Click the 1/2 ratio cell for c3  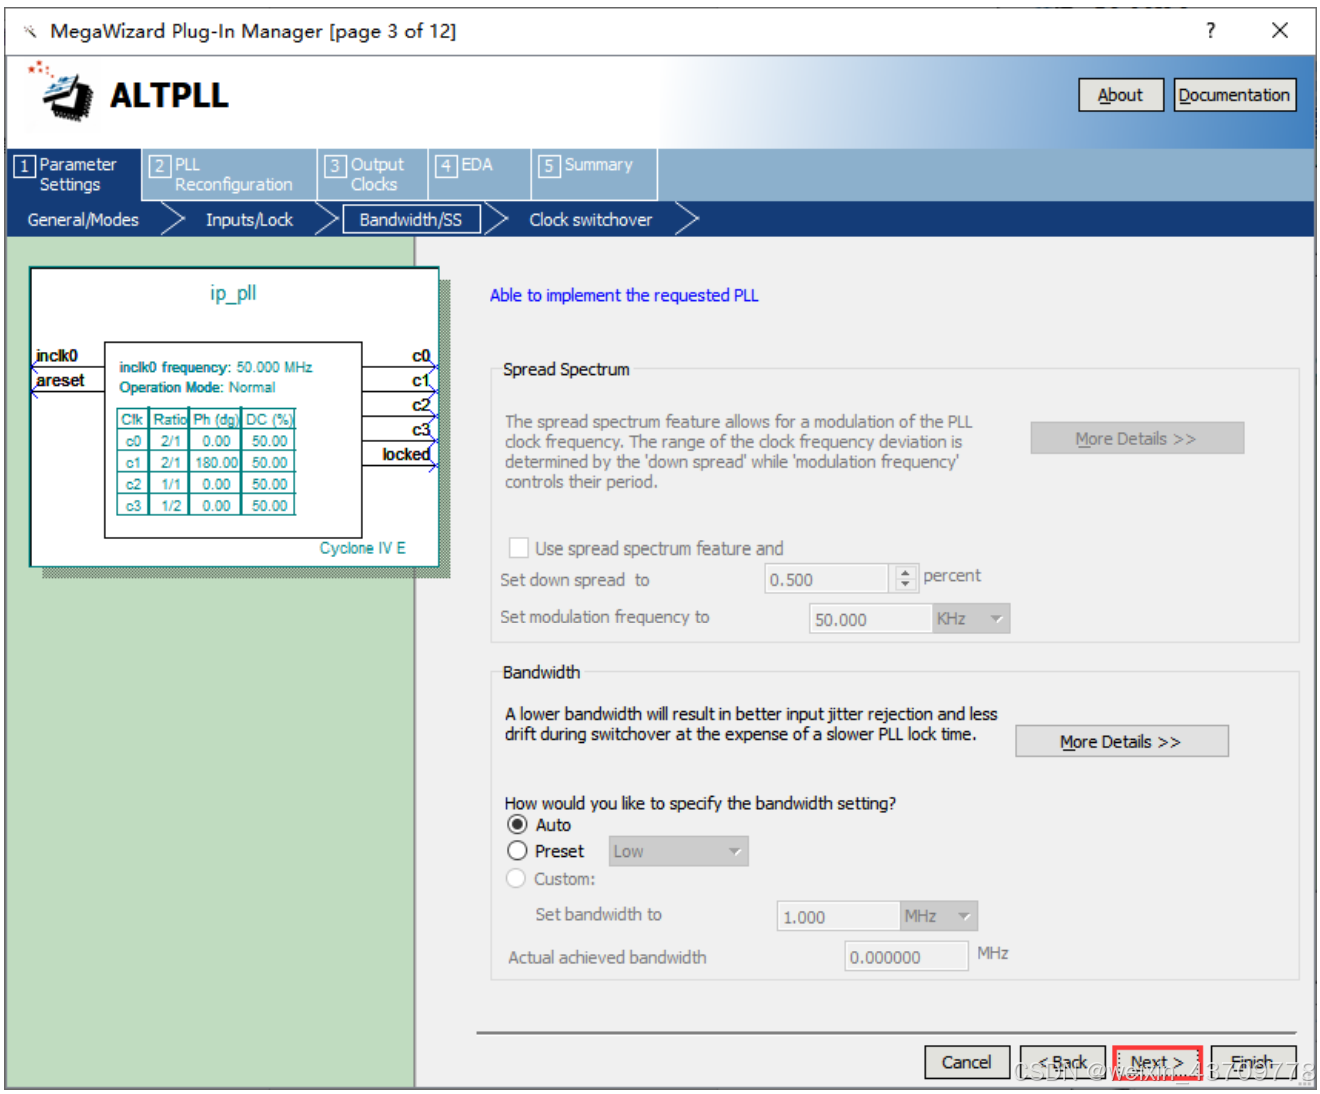tap(171, 505)
